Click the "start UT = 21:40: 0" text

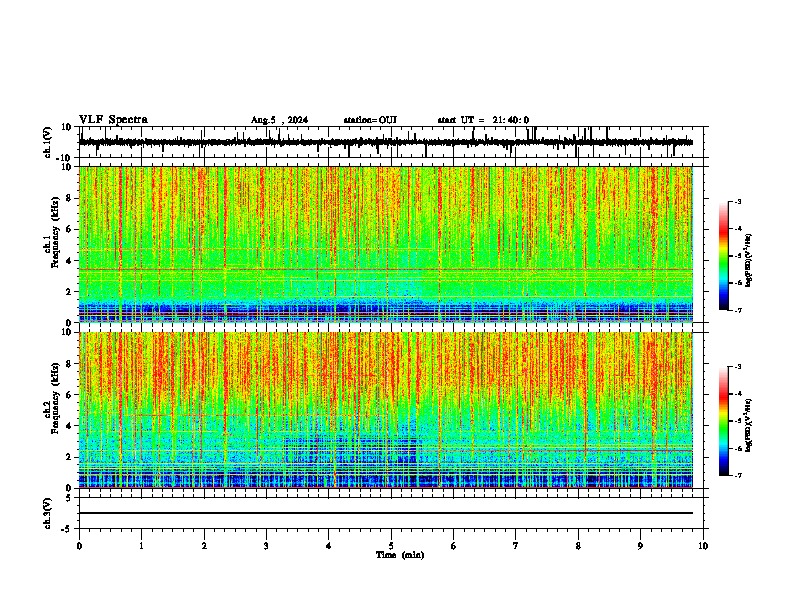pyautogui.click(x=483, y=120)
